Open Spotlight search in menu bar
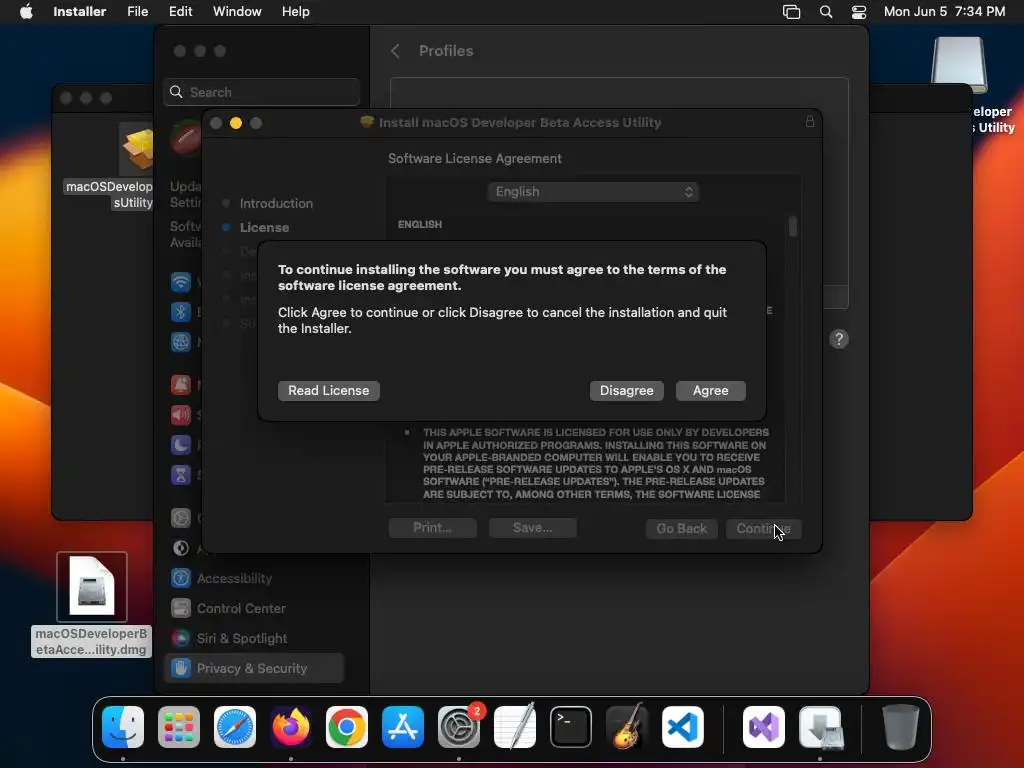Screen dimensions: 1024x768 (825, 12)
